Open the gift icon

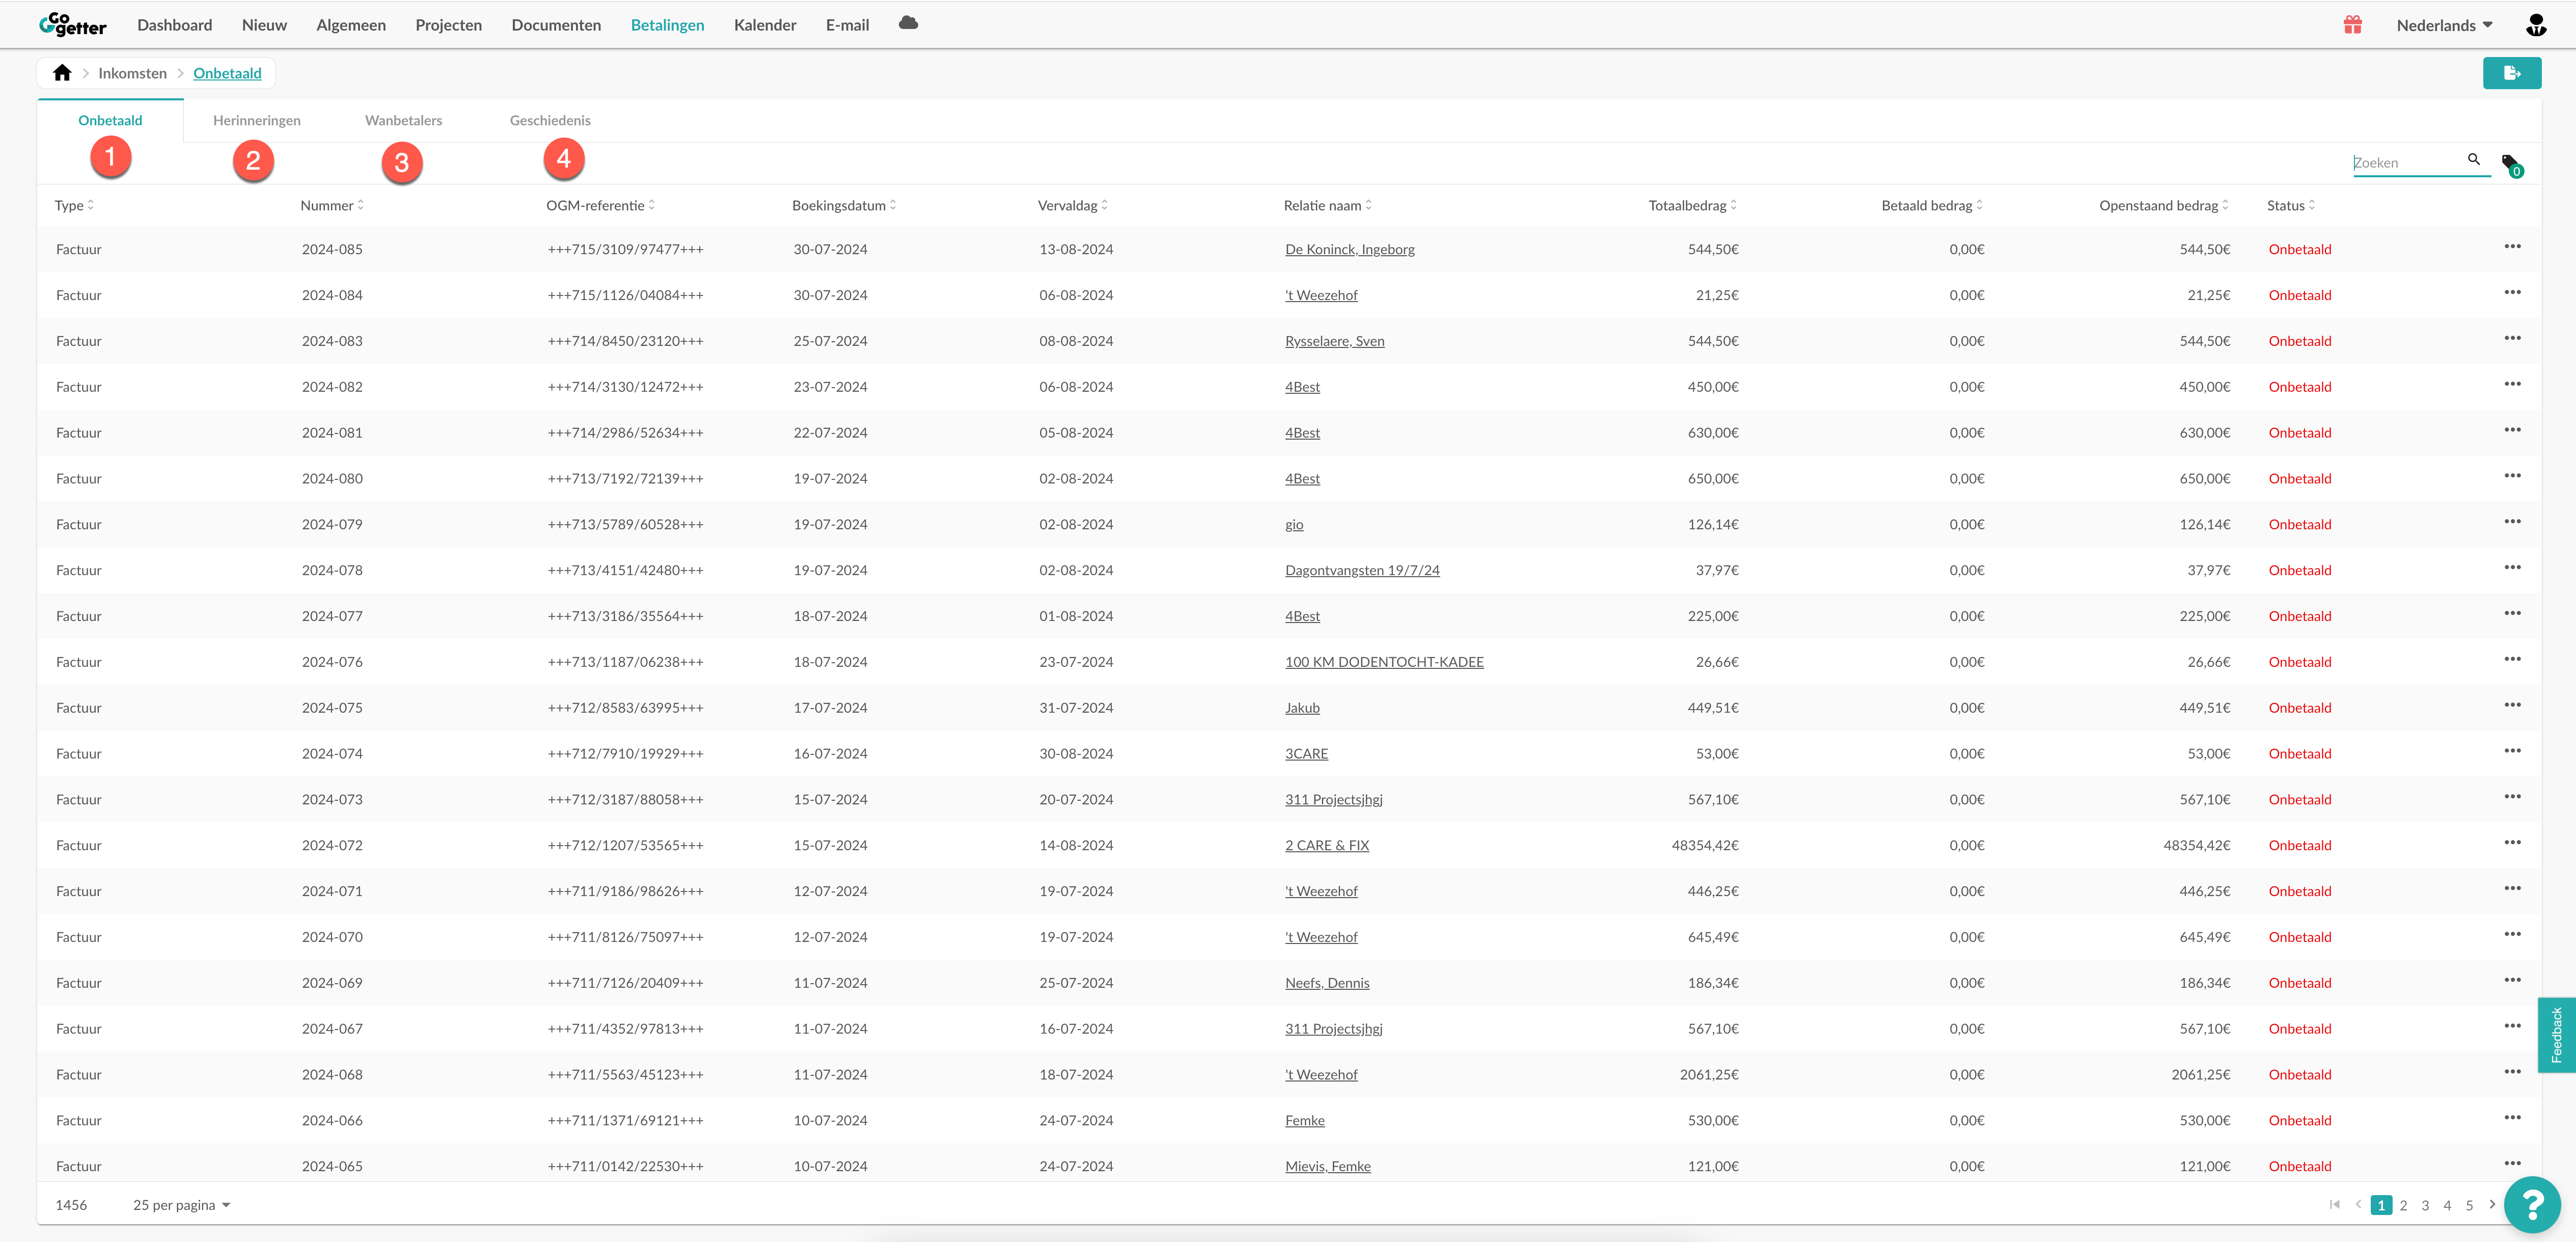point(2352,25)
